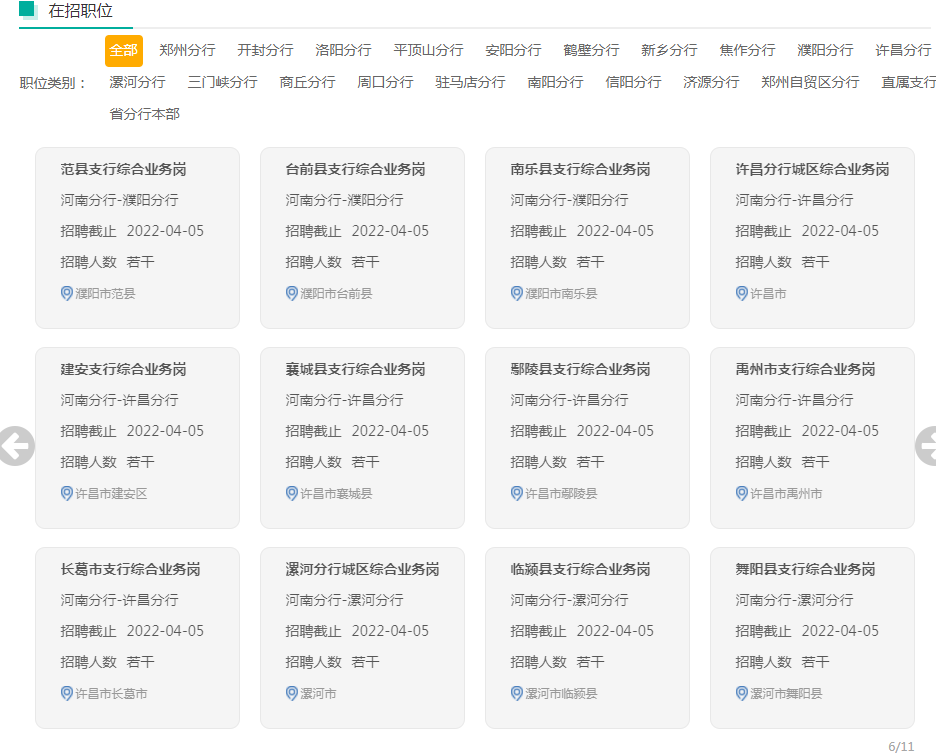The height and width of the screenshot is (755, 936).
Task: Select the 全部 category filter
Action: click(124, 51)
